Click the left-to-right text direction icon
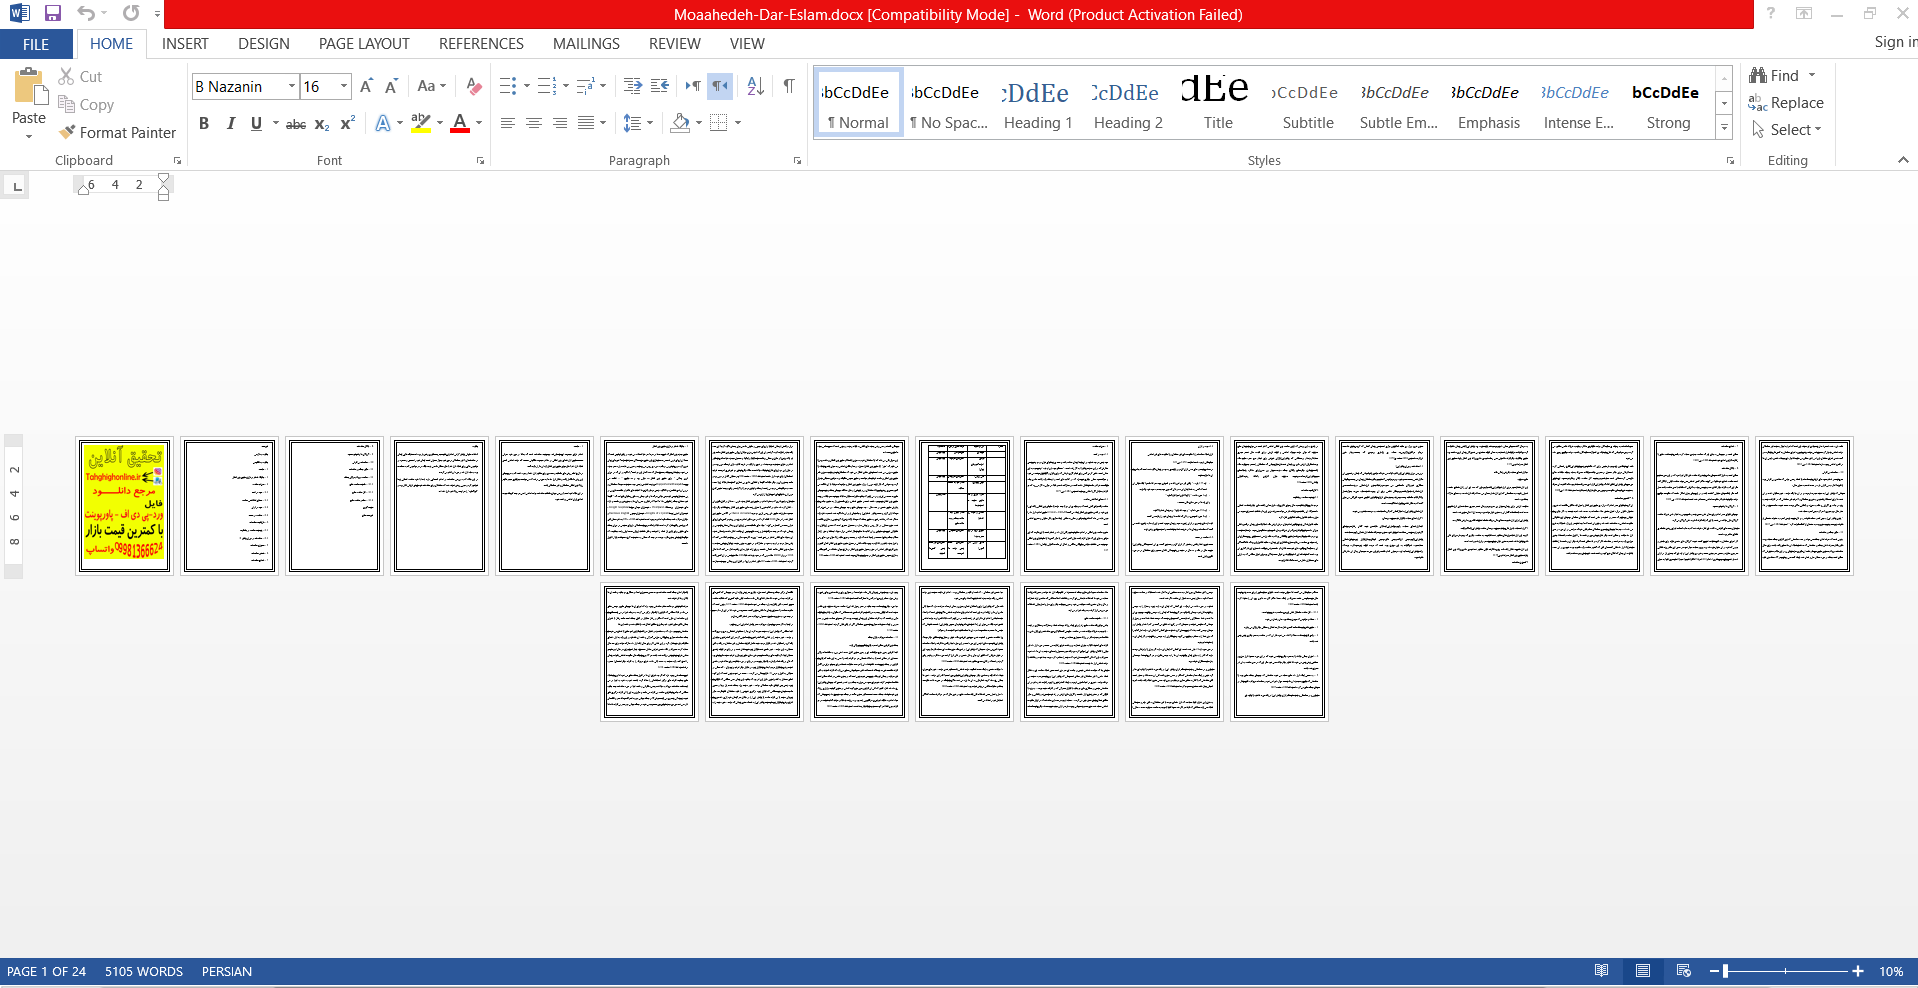Screen dimensions: 1918x988 pyautogui.click(x=692, y=86)
